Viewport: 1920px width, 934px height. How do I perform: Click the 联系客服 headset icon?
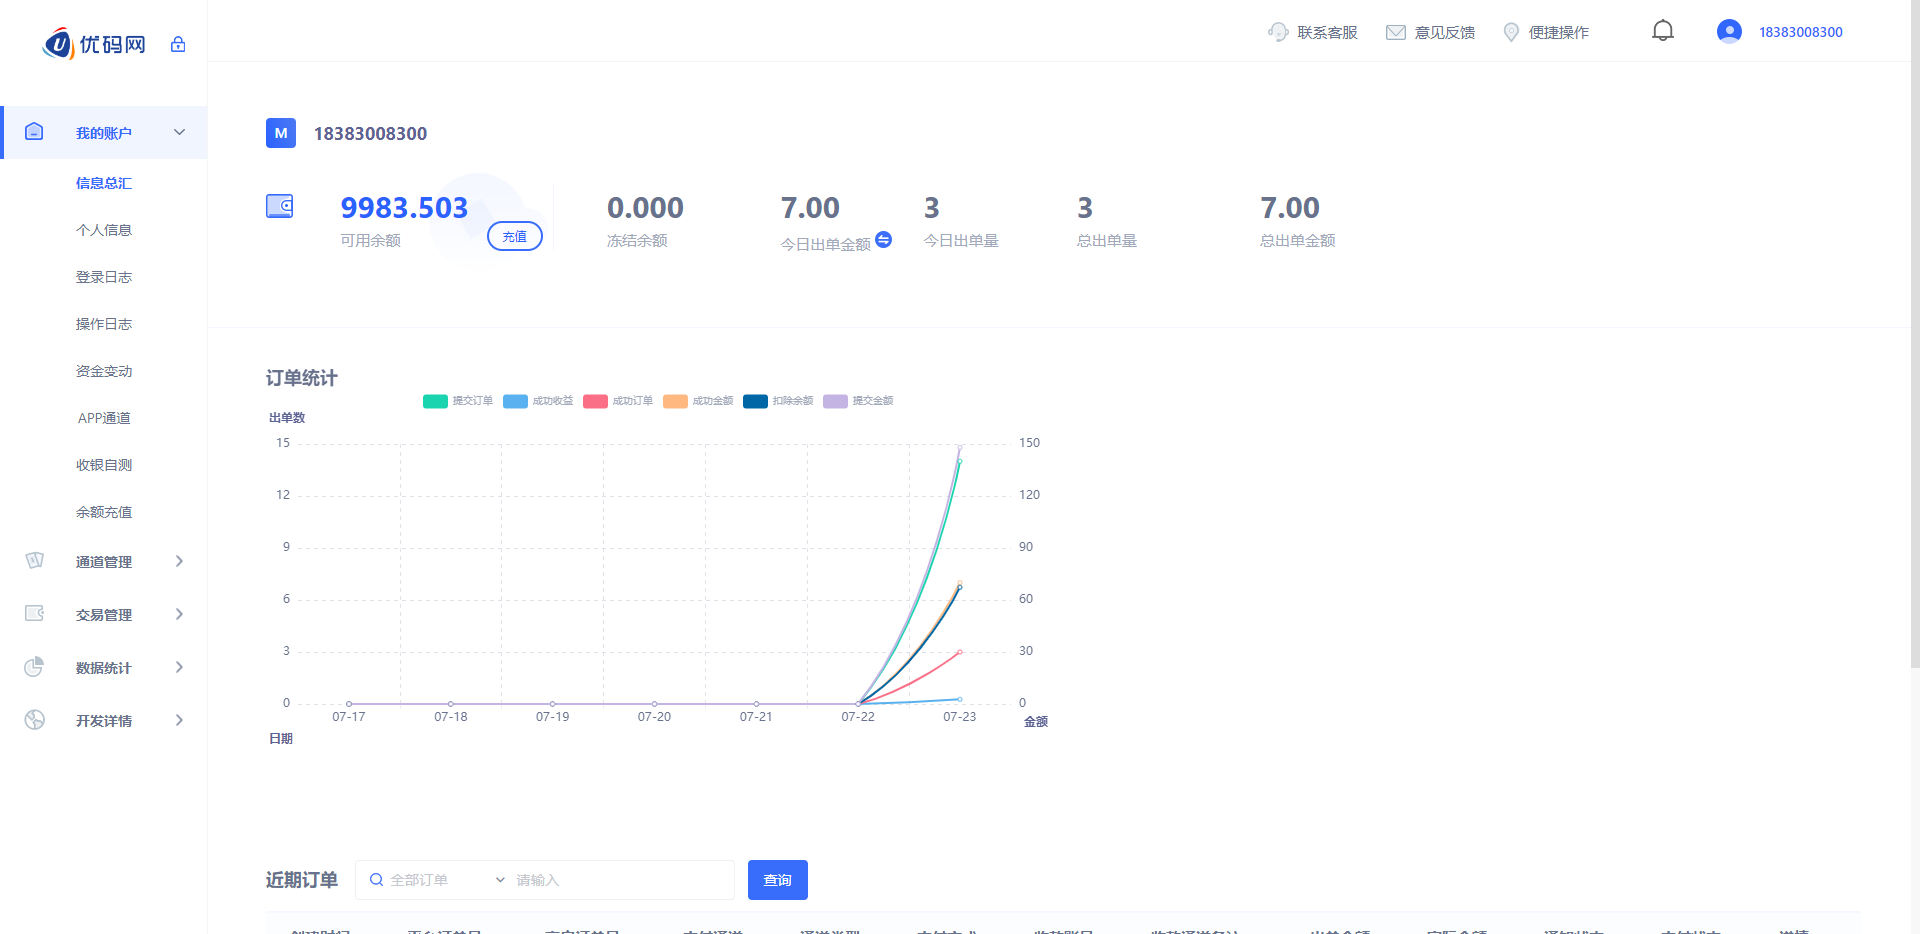1277,32
